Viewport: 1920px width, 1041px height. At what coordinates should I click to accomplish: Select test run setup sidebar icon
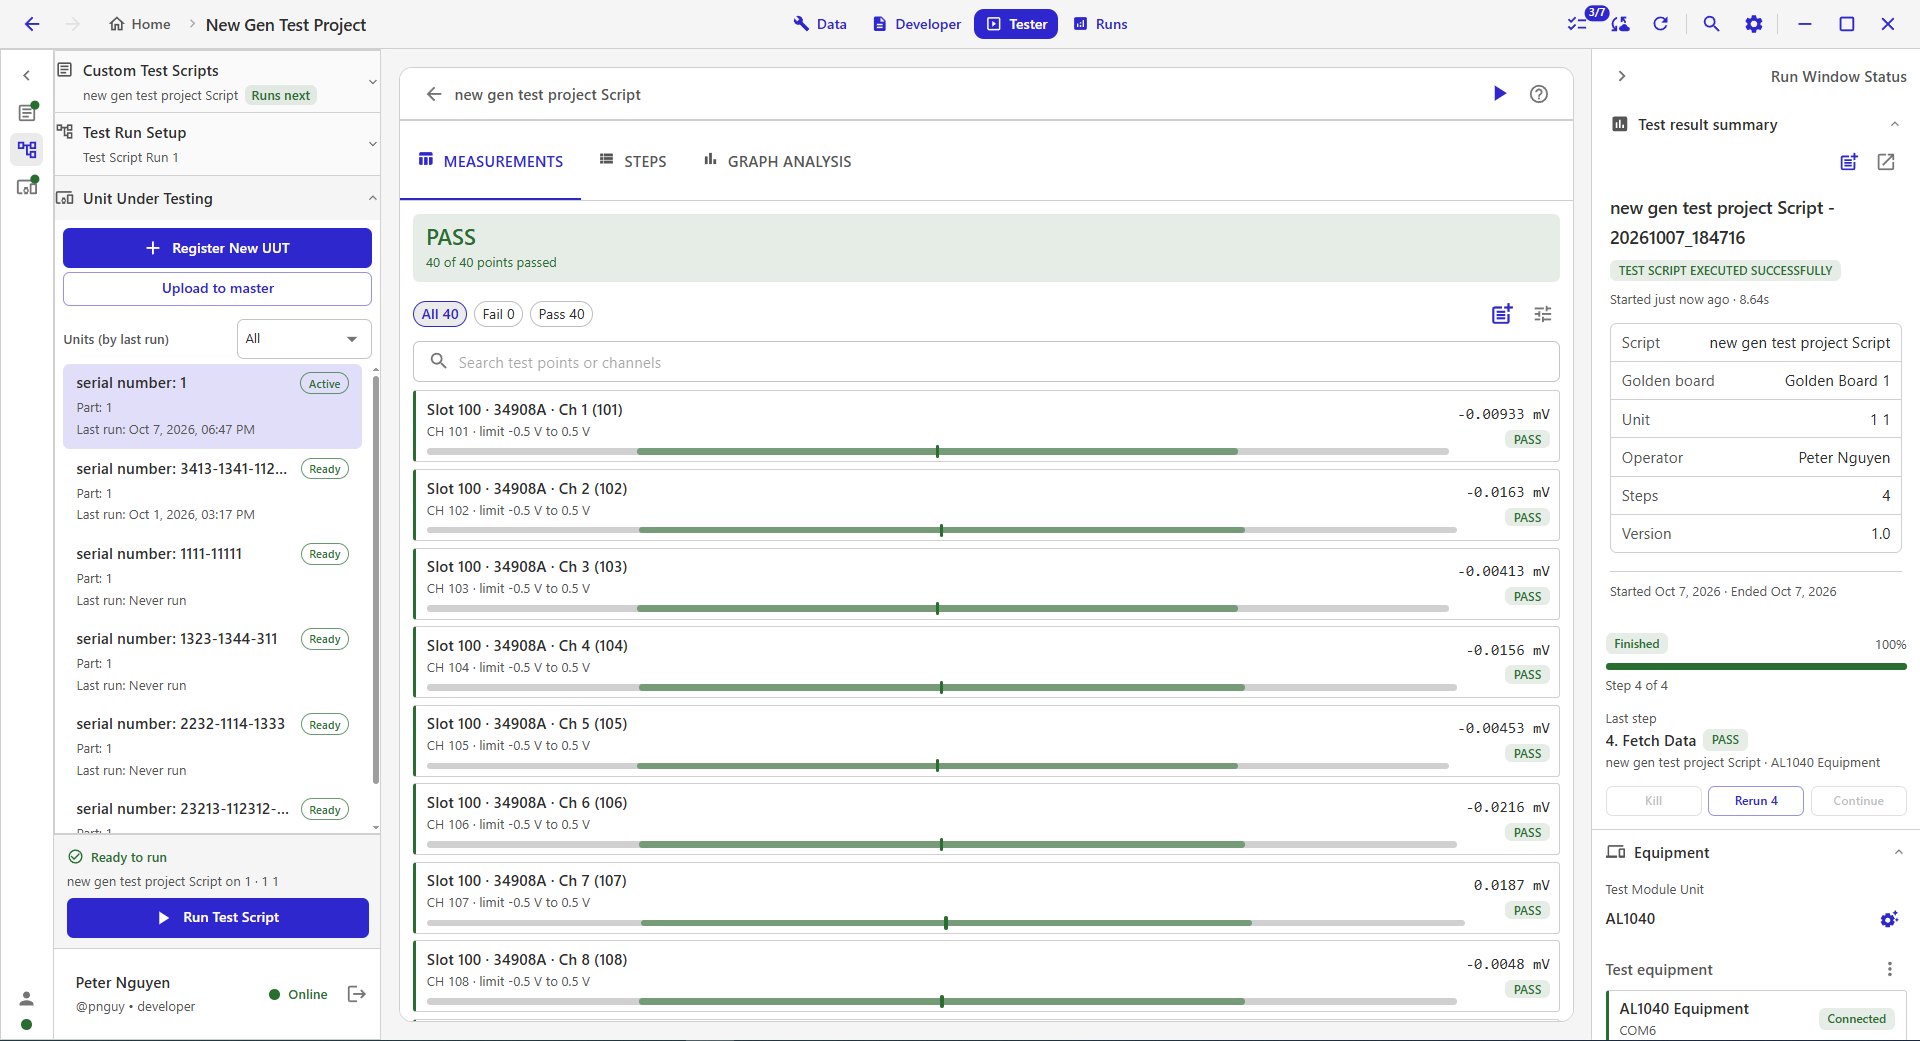coord(27,150)
